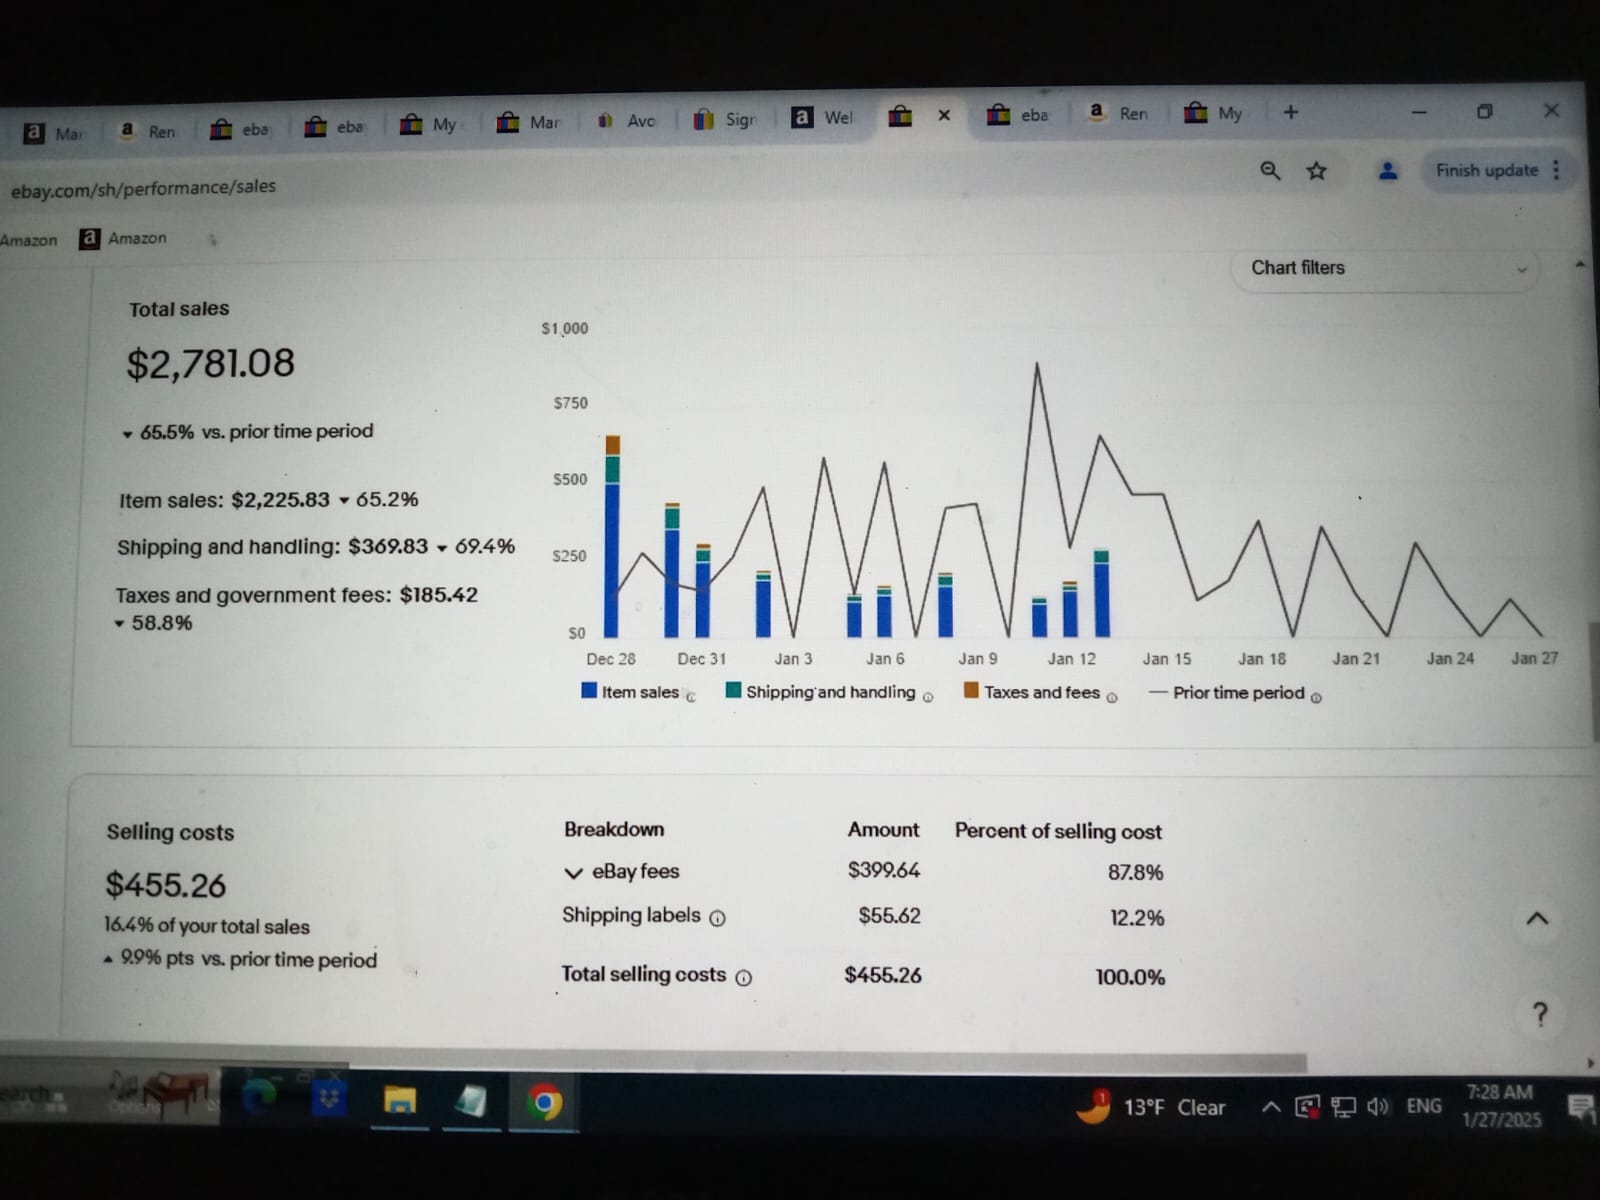Open Microsoft Edge from the taskbar
This screenshot has height=1200, width=1600.
tap(261, 1098)
